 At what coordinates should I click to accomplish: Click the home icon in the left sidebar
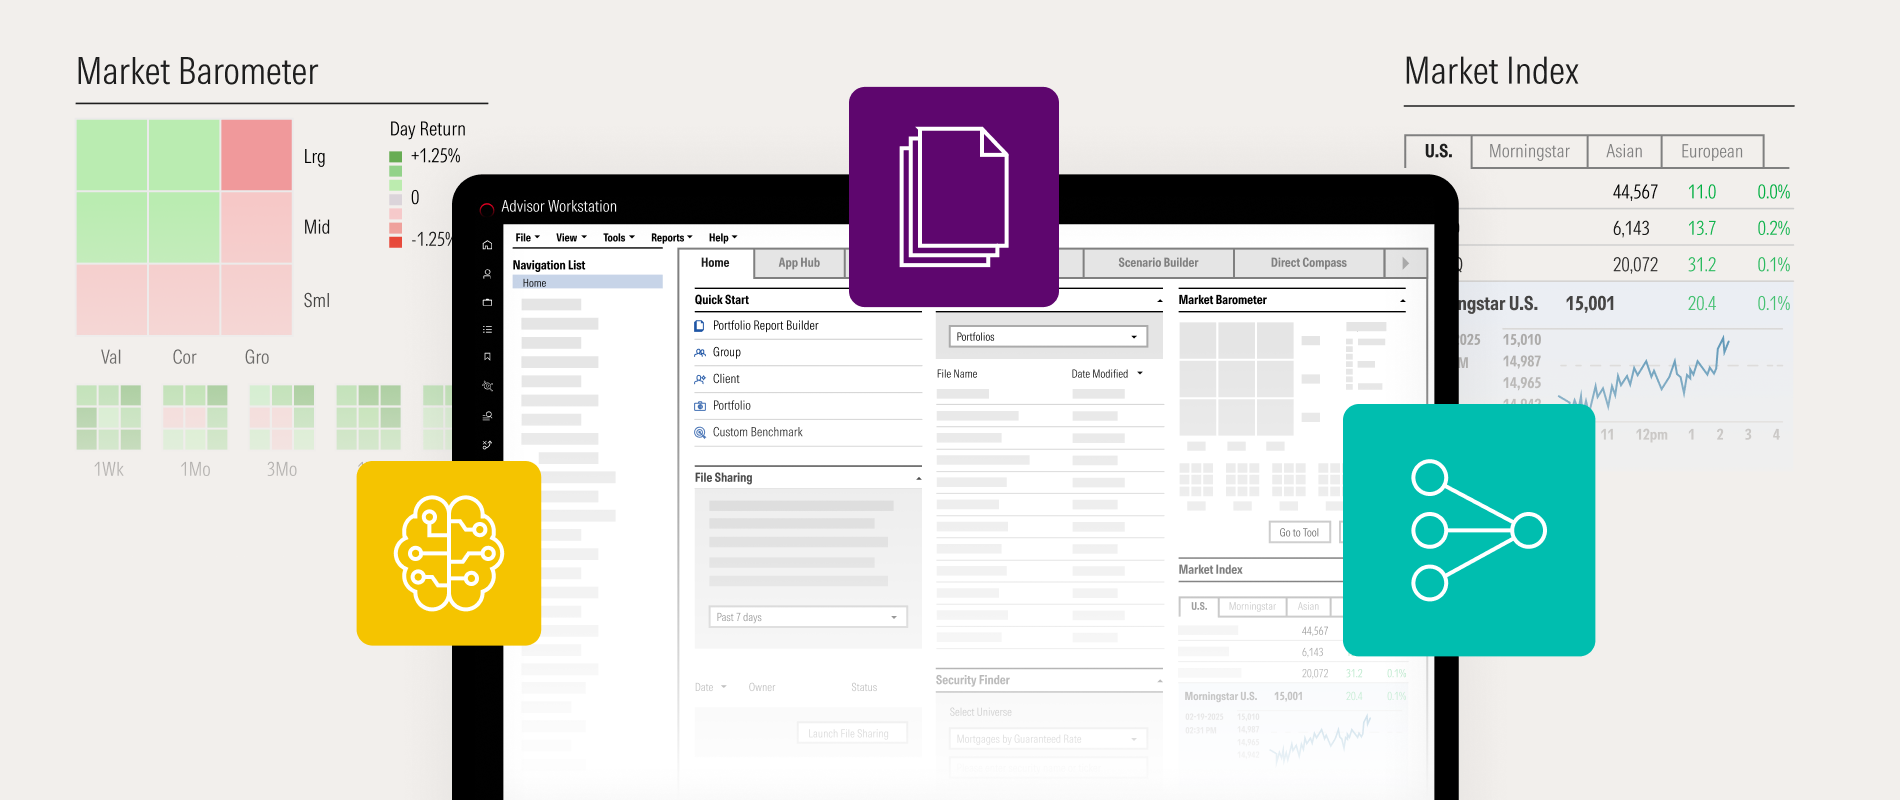coord(487,245)
